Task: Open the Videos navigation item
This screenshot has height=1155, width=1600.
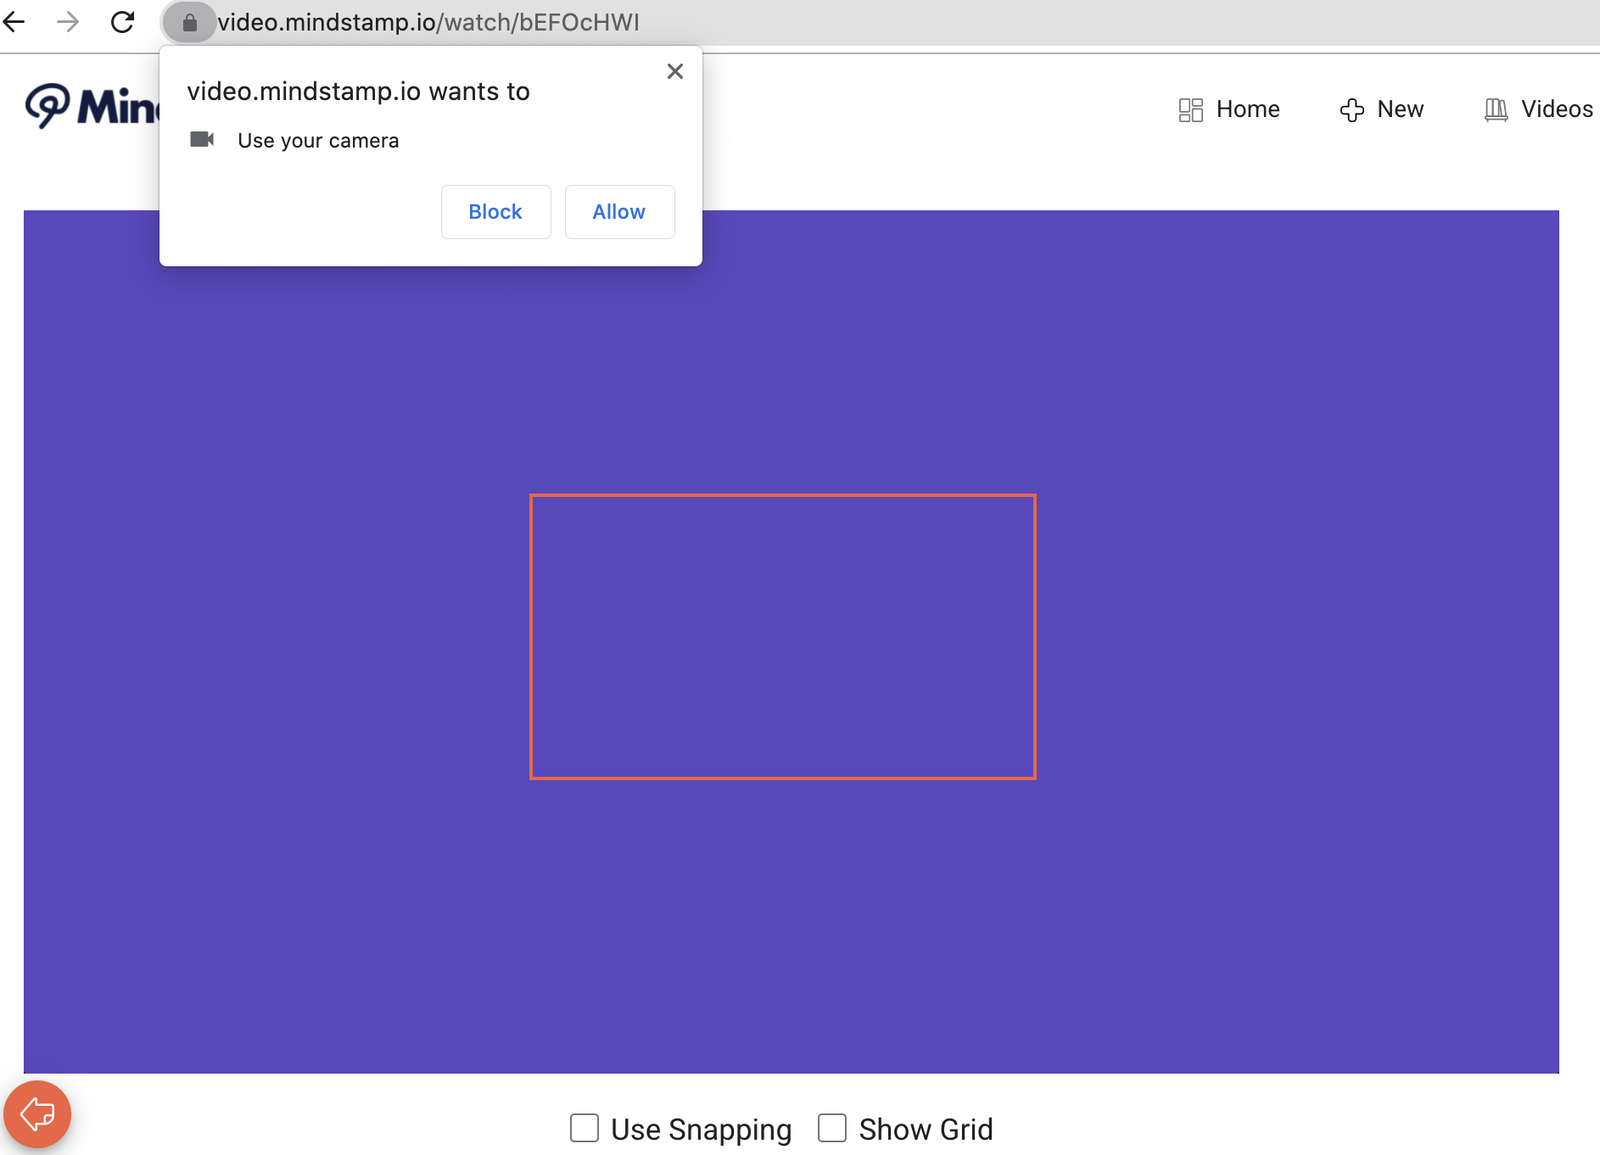Action: (1539, 109)
